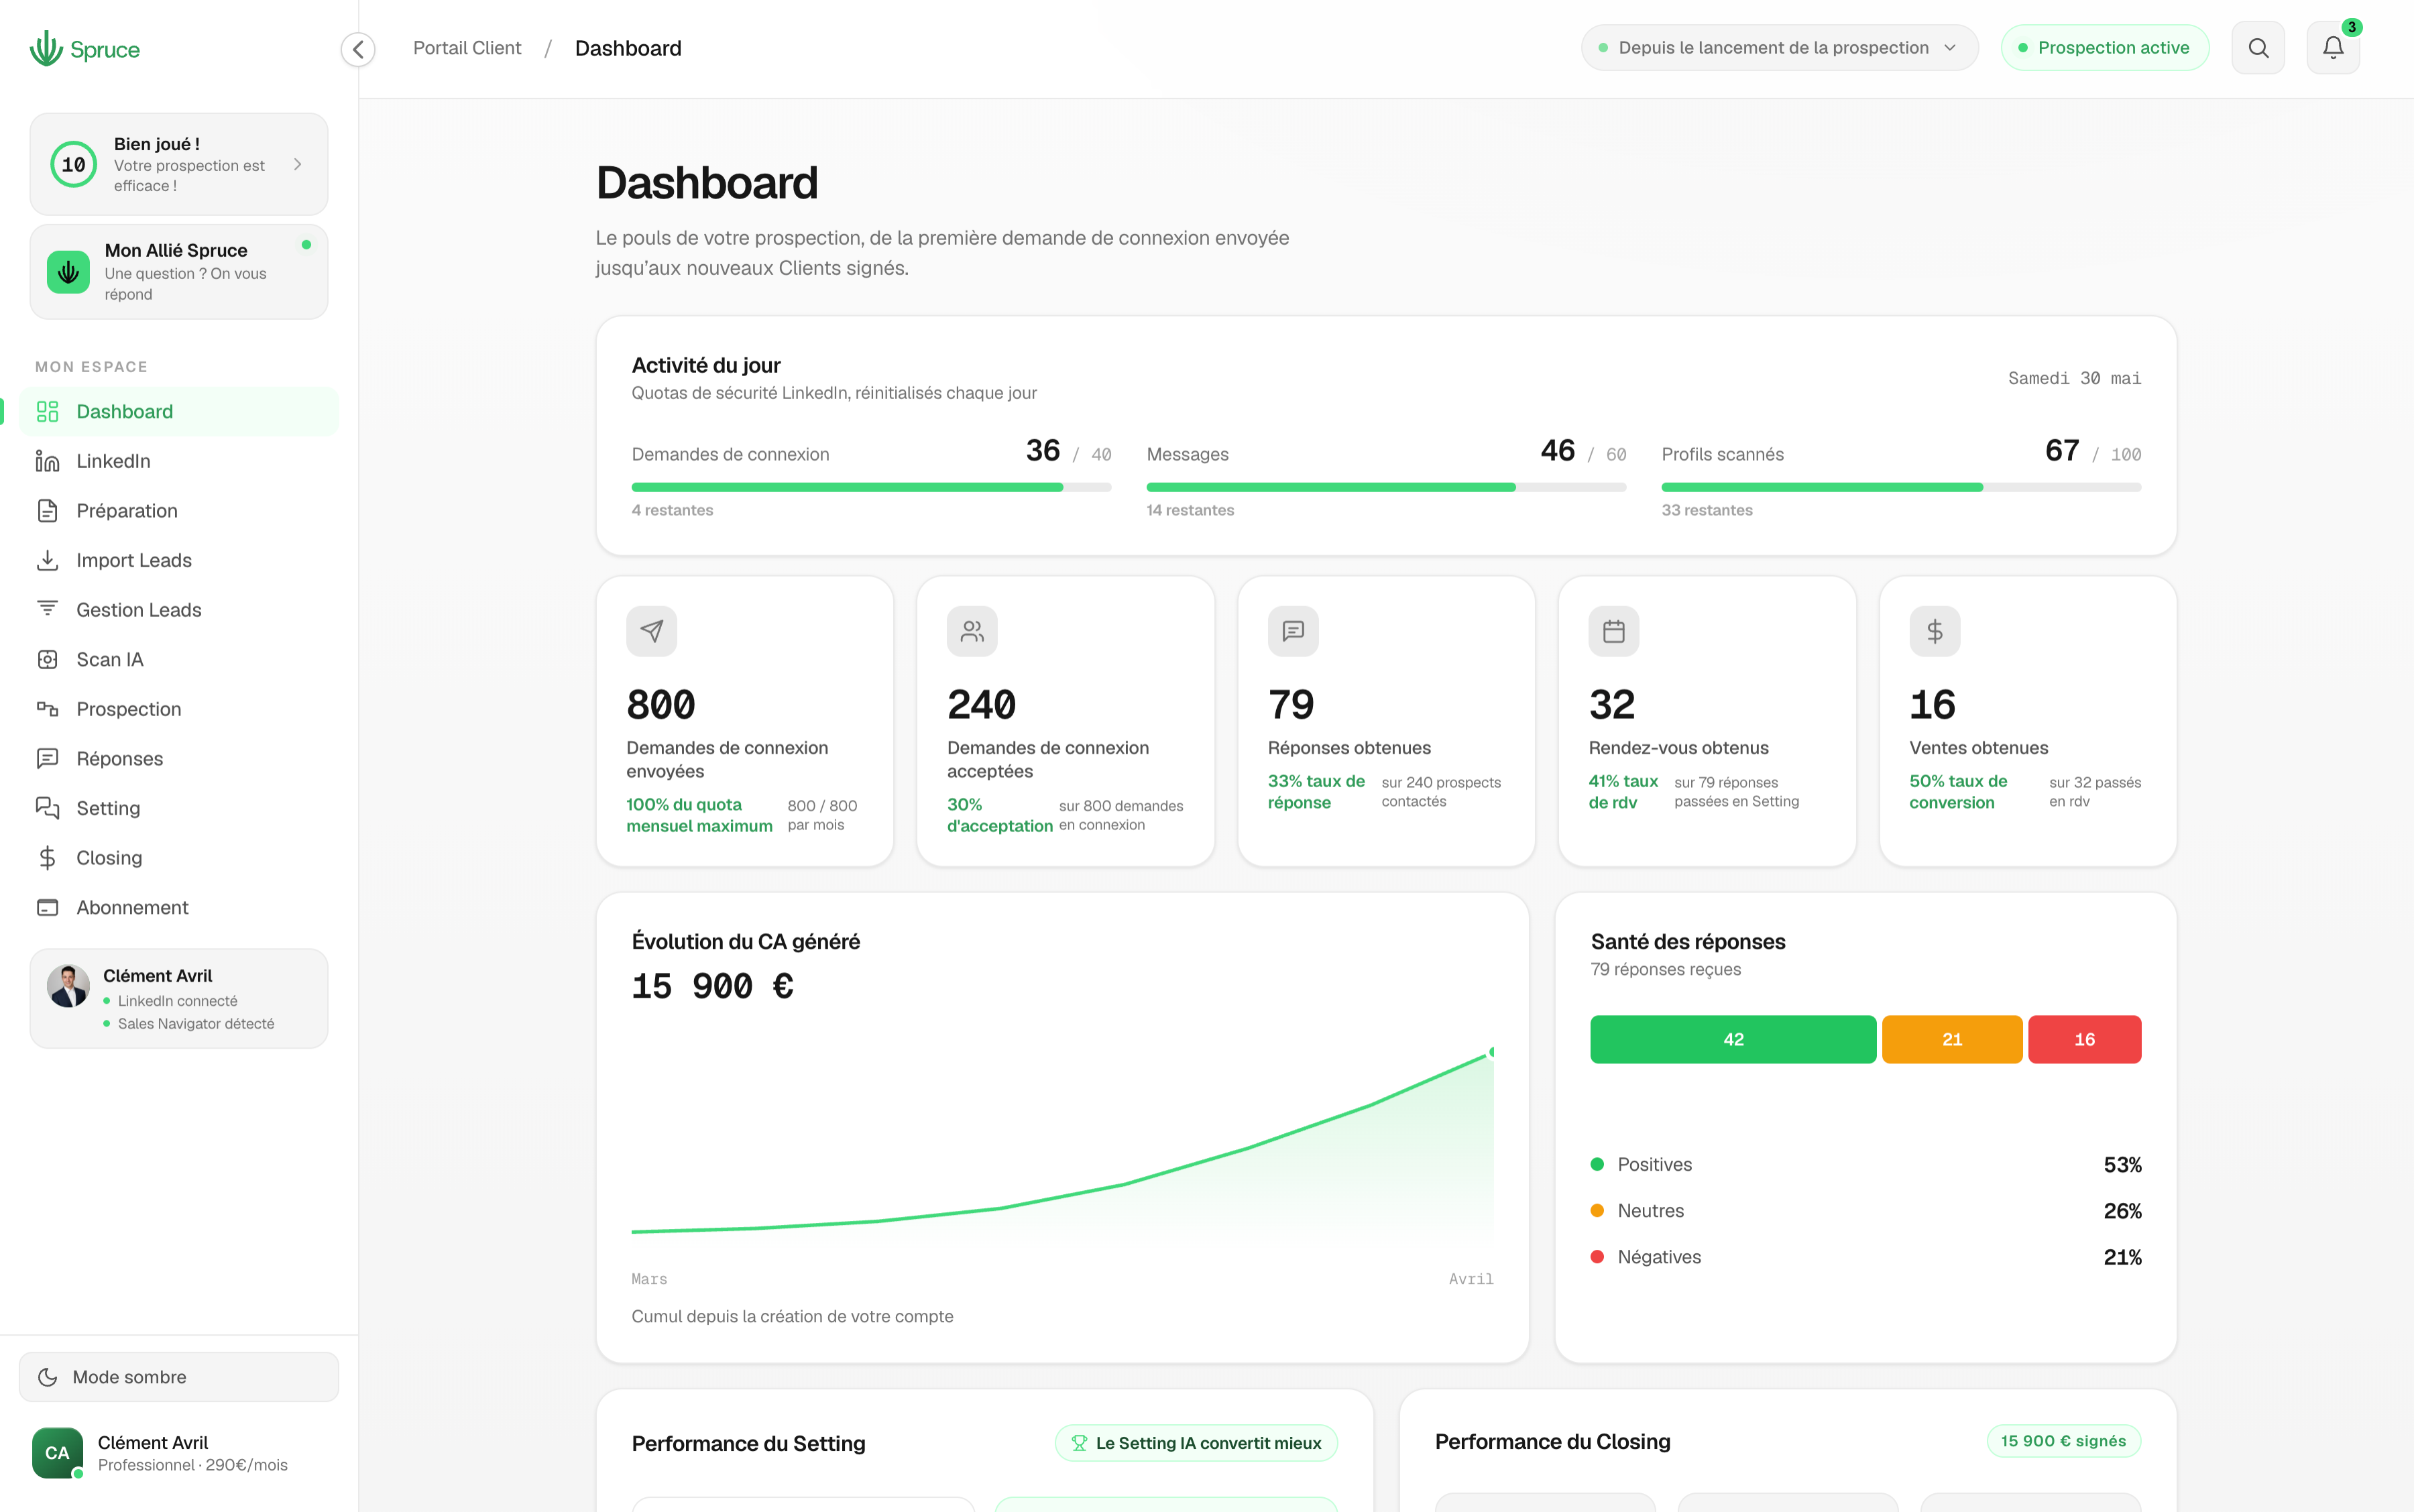Screen dimensions: 2414x1512
Task: Open the Clément Avril Professionnel account footer
Action: click(x=179, y=1453)
